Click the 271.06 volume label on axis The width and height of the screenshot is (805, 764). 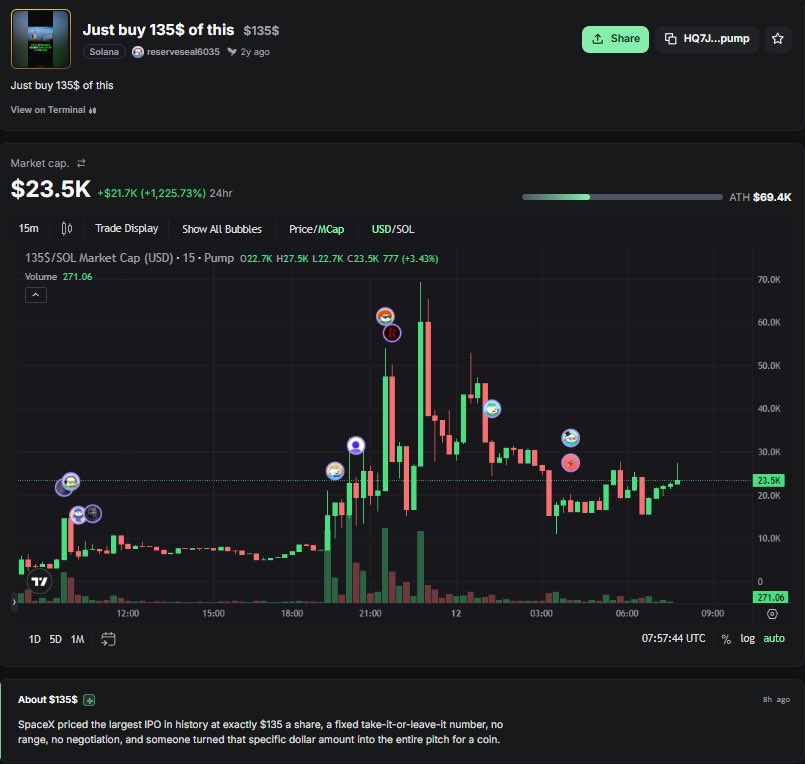[x=769, y=597]
